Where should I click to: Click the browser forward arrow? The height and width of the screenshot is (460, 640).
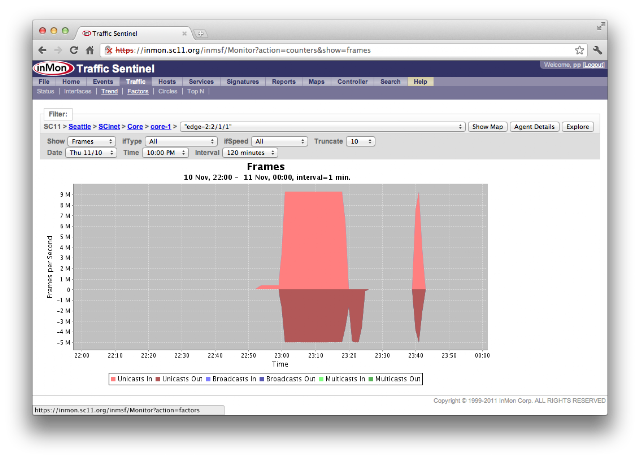58,50
